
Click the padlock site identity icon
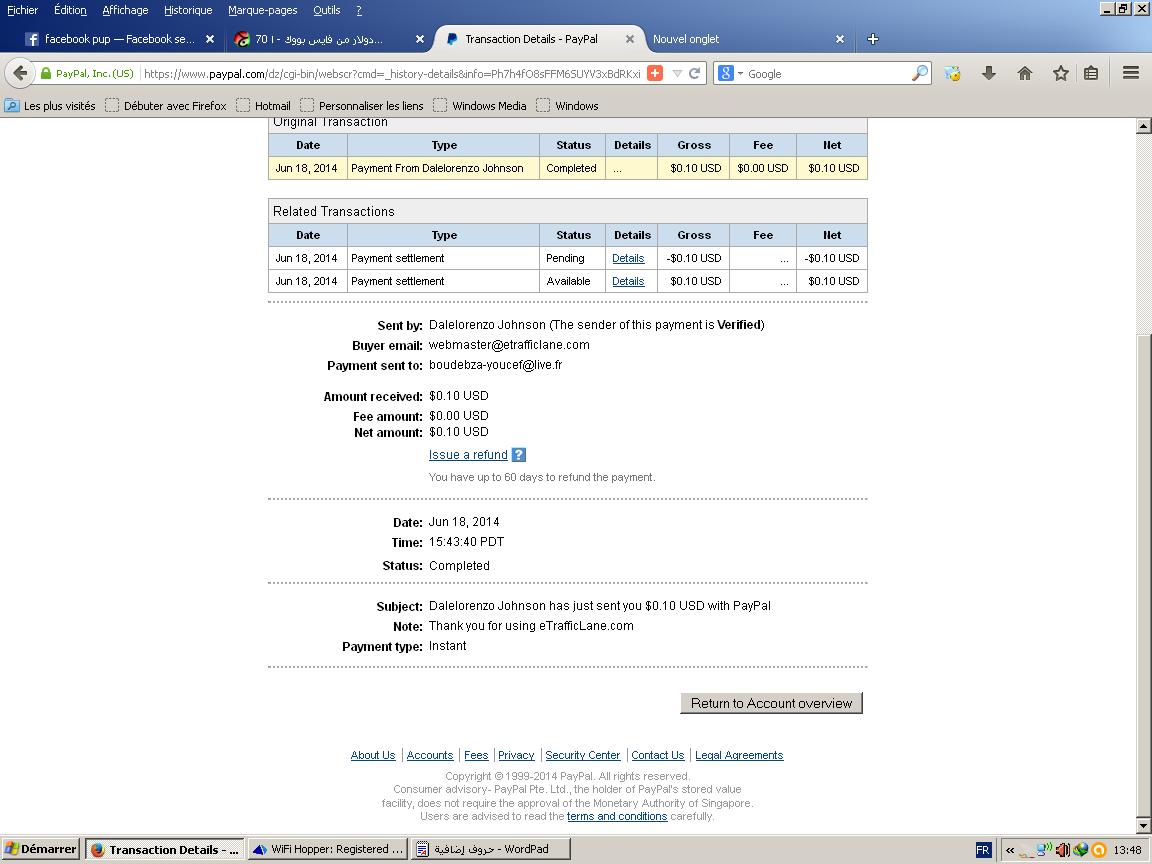(46, 73)
